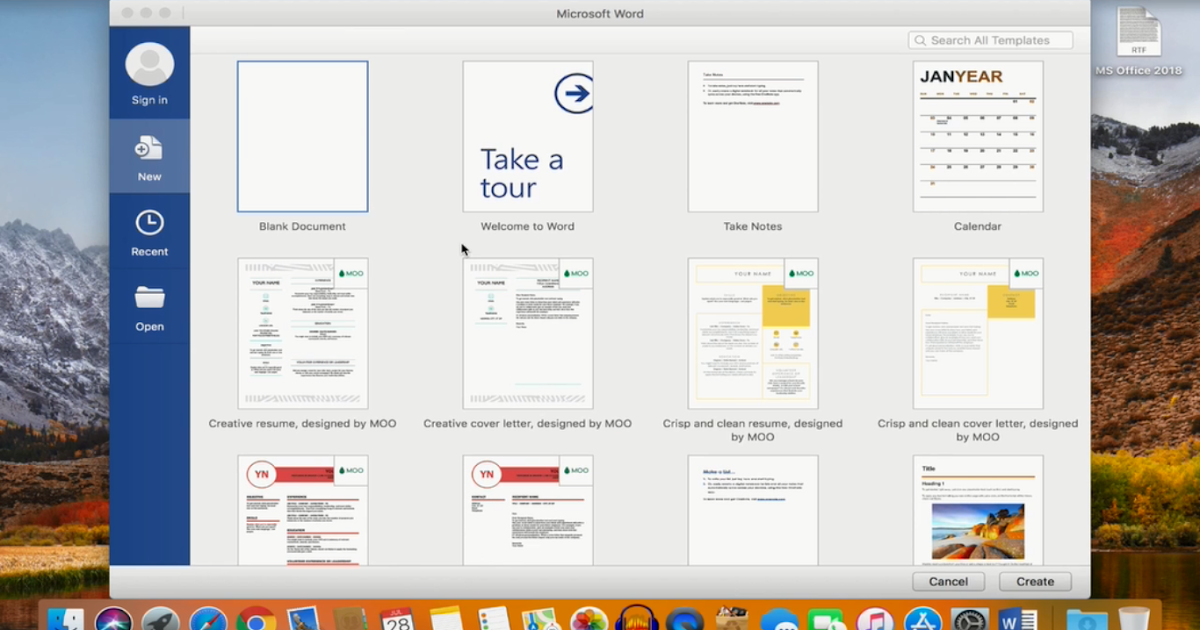Click the Search All Templates field

tap(990, 40)
